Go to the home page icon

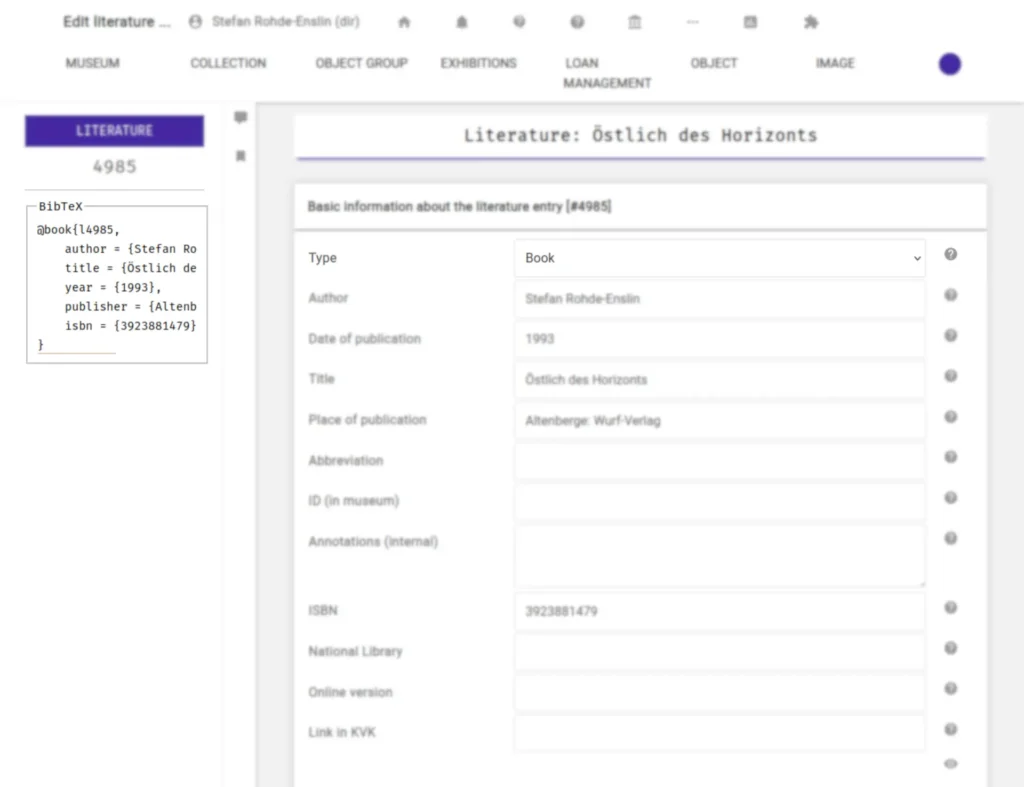point(404,22)
